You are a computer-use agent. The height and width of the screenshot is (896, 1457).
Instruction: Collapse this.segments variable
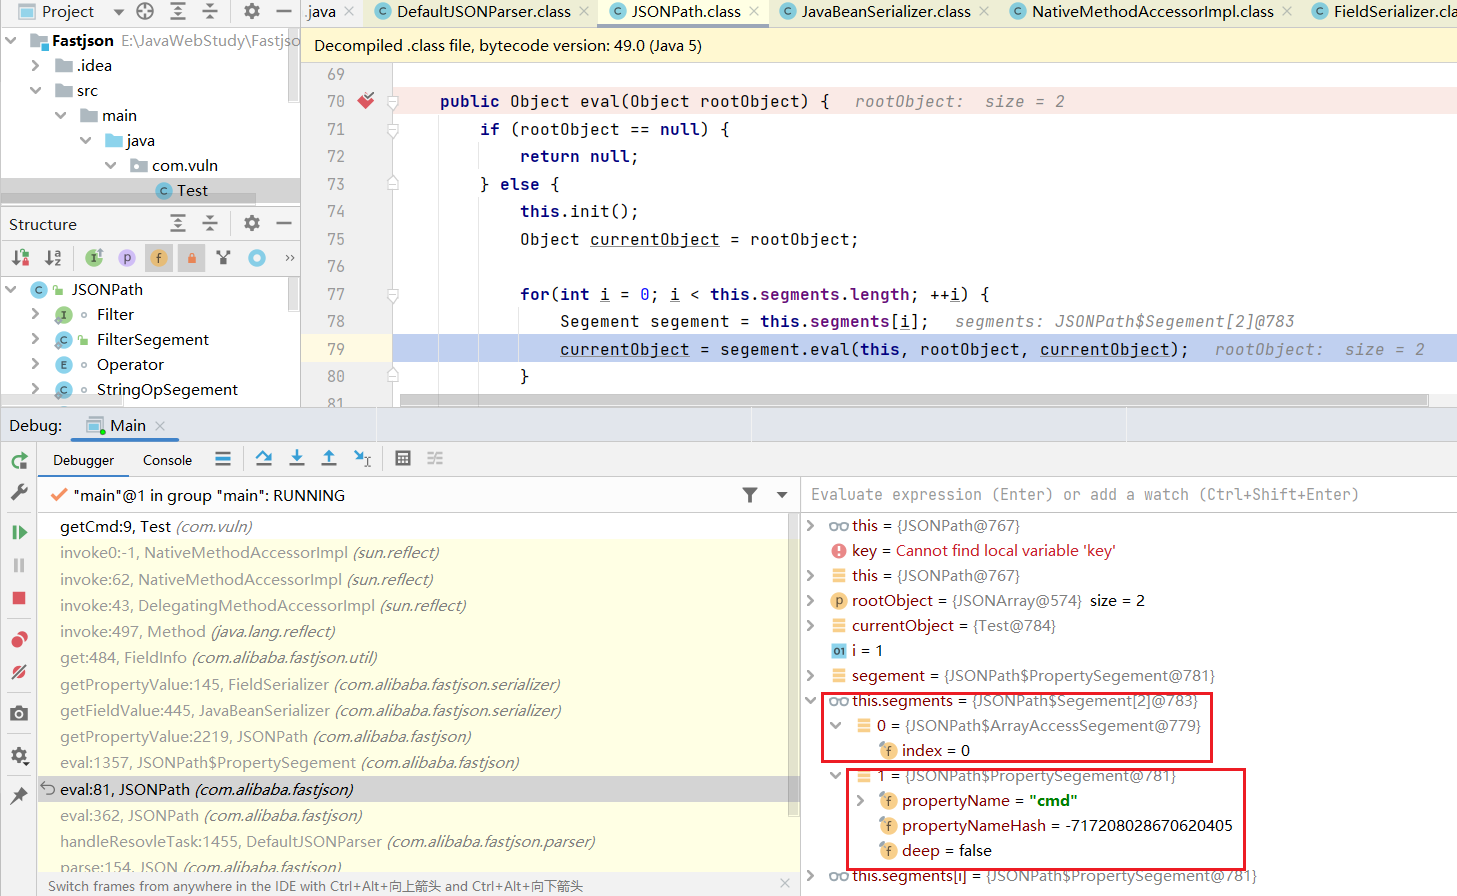point(811,700)
